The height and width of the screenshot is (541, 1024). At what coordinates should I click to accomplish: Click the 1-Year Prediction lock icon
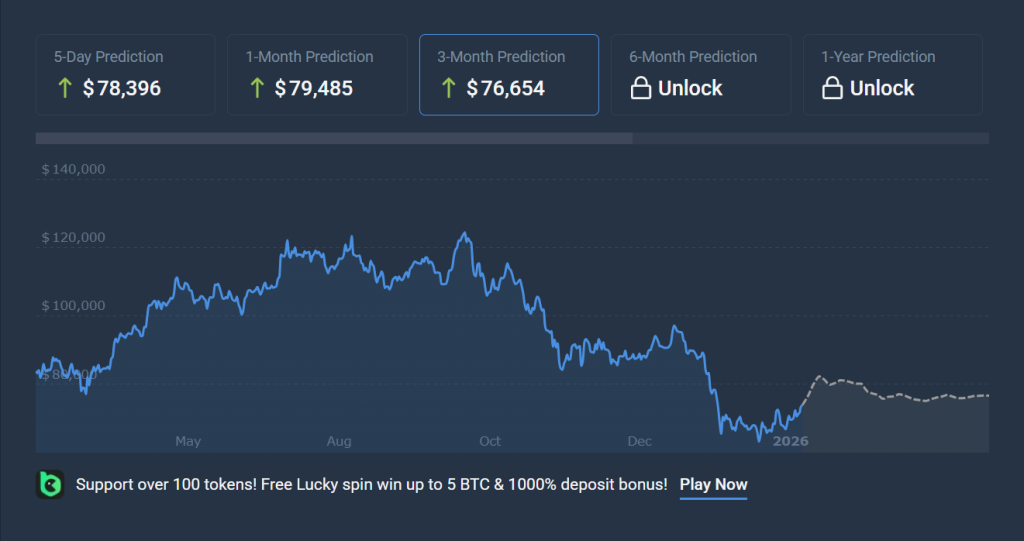[832, 89]
